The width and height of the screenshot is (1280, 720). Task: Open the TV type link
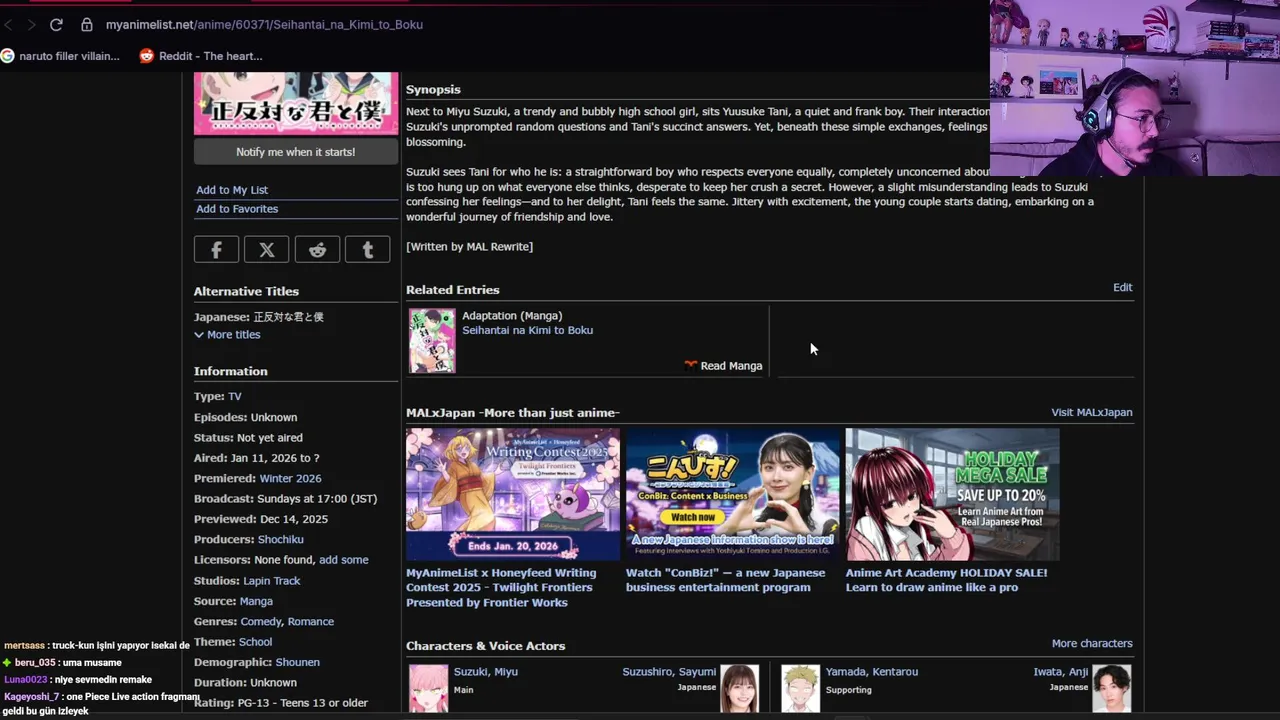(234, 397)
